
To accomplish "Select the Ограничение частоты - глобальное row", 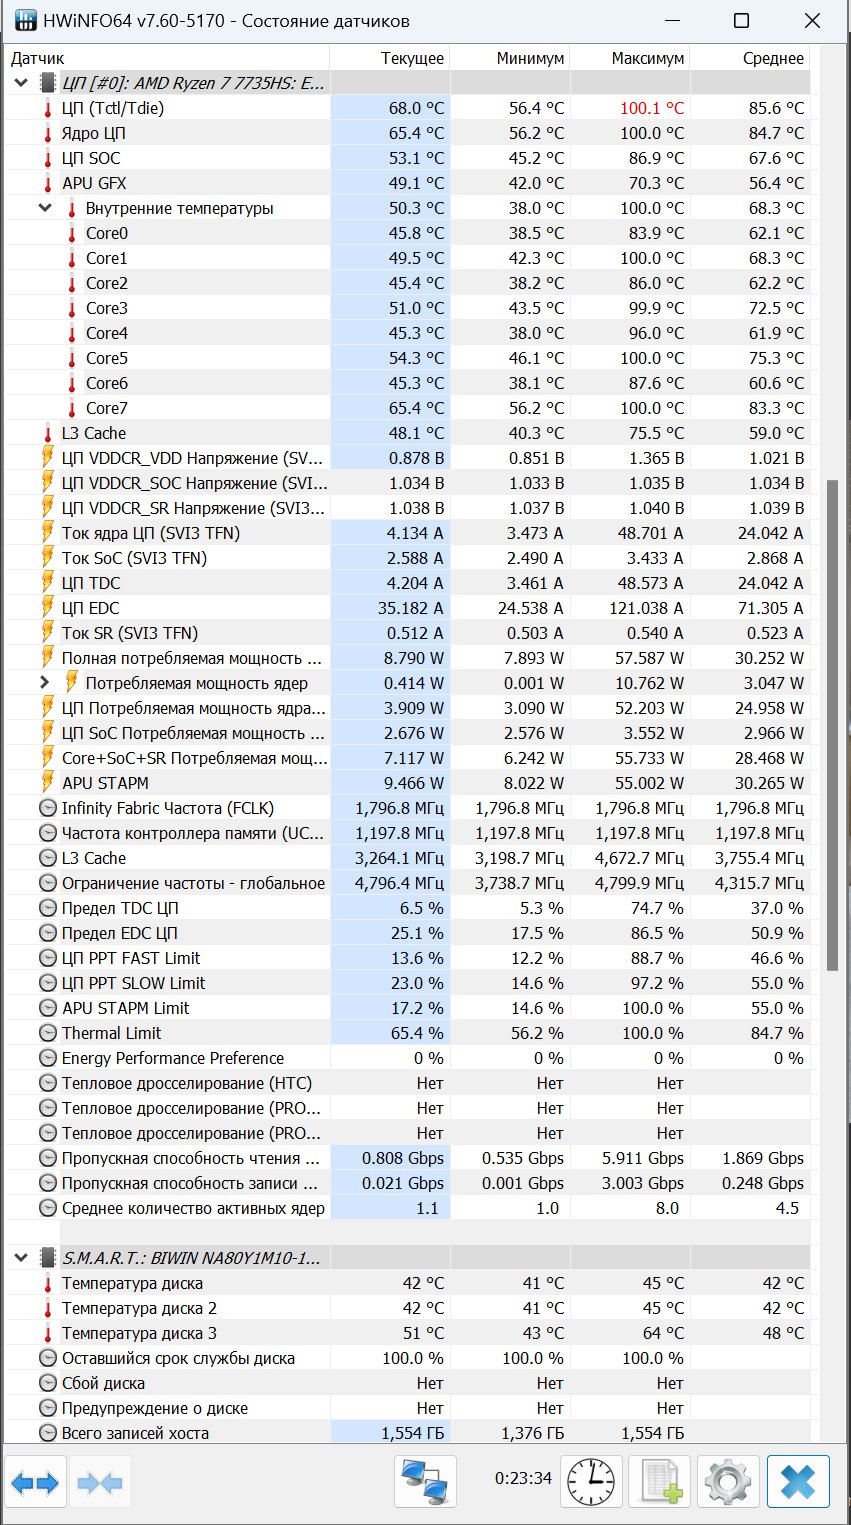I will [x=407, y=883].
